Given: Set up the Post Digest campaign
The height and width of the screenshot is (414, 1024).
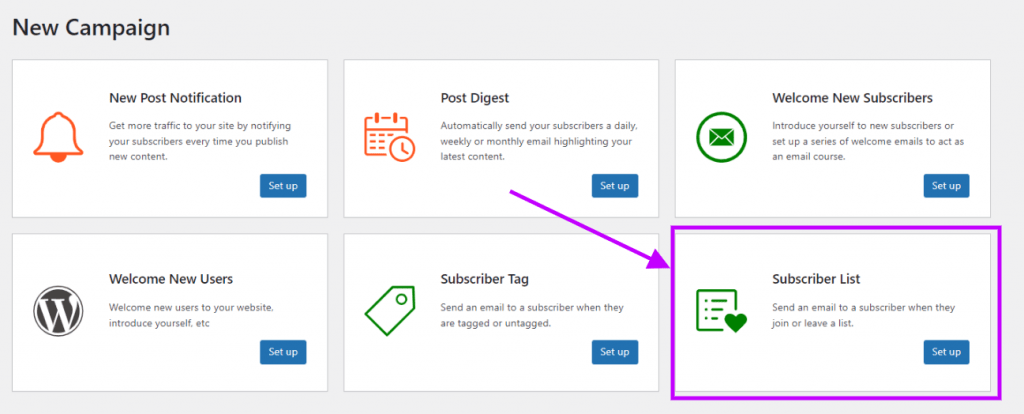Looking at the screenshot, I should coord(615,185).
